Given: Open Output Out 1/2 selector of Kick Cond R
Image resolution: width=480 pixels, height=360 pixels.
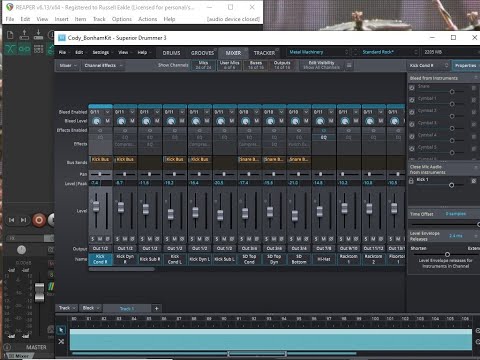Looking at the screenshot, I should click(x=100, y=248).
